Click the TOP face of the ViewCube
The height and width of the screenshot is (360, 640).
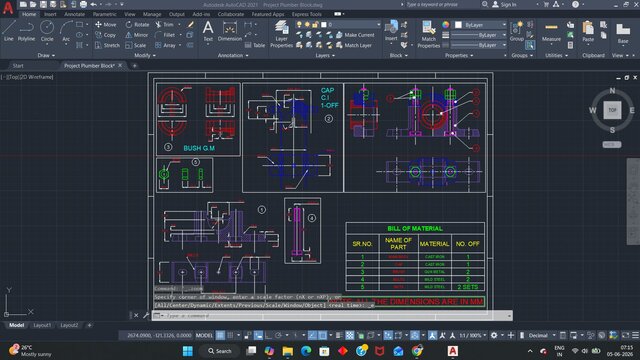click(x=612, y=110)
